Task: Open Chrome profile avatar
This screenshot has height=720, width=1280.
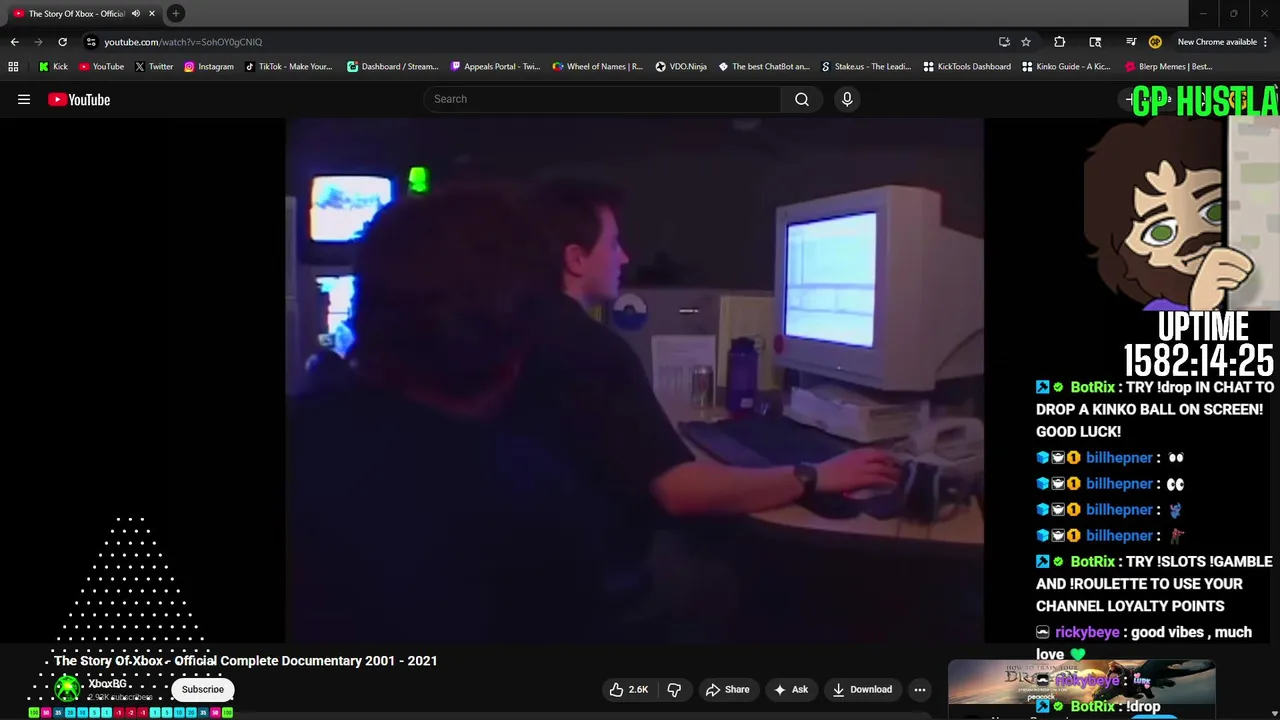Action: point(1155,42)
